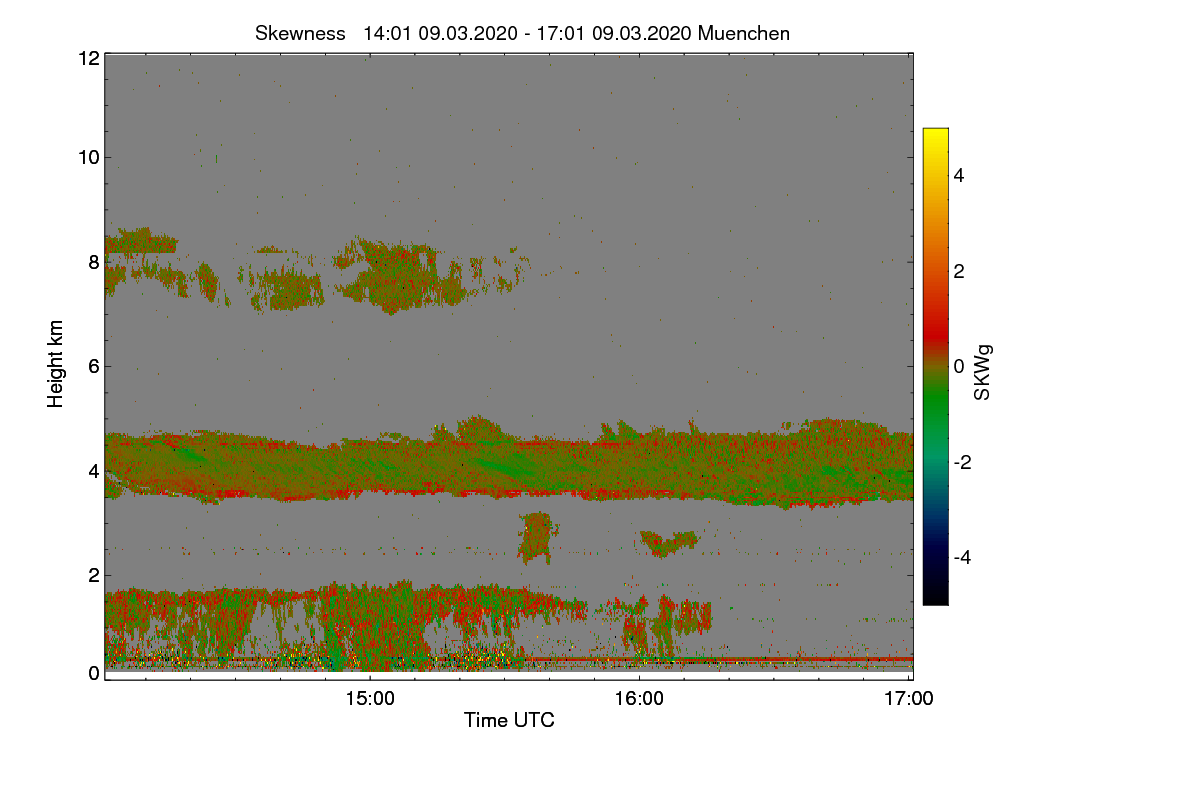Click the colorbar tick label '-4'

coord(964,557)
